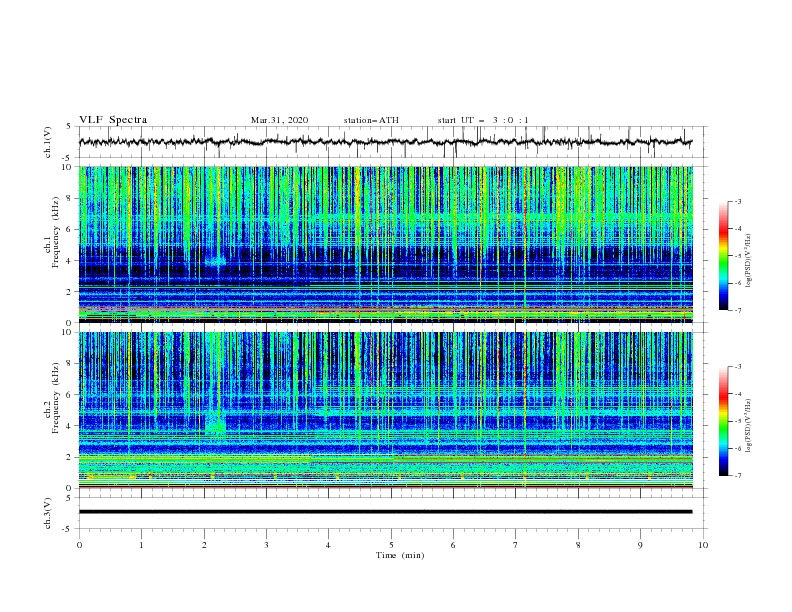
Task: Click the time axis tick label "9"
Action: click(640, 545)
